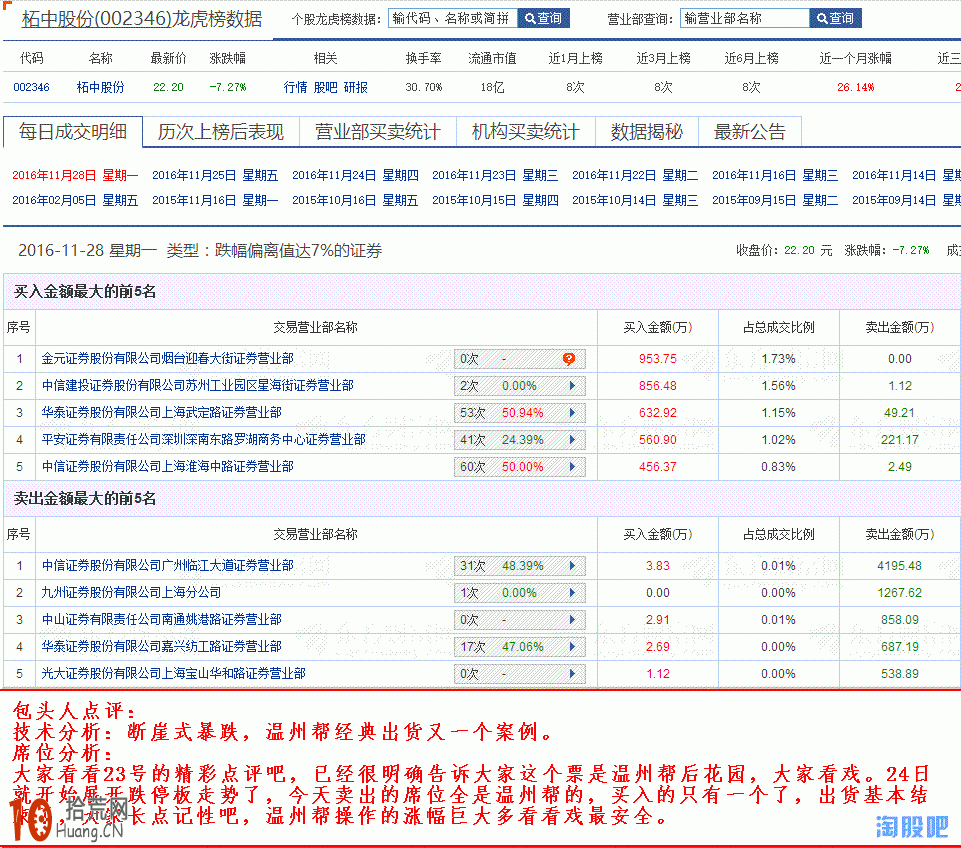Screen dimensions: 961x848
Task: Click the 53次 50.94% stats box
Action: [520, 413]
